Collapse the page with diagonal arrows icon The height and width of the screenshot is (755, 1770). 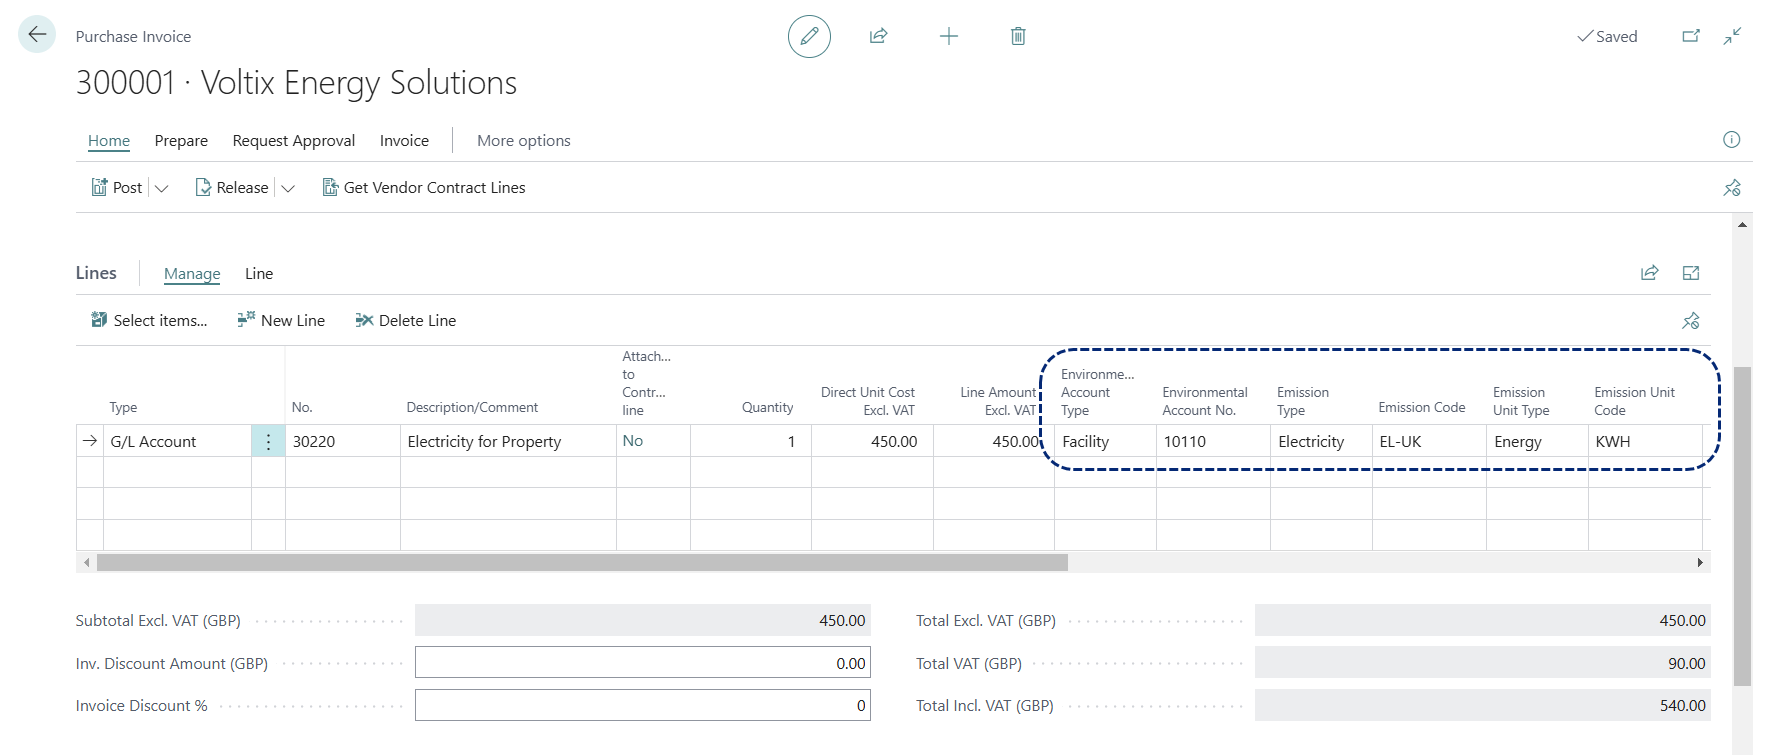point(1733,36)
